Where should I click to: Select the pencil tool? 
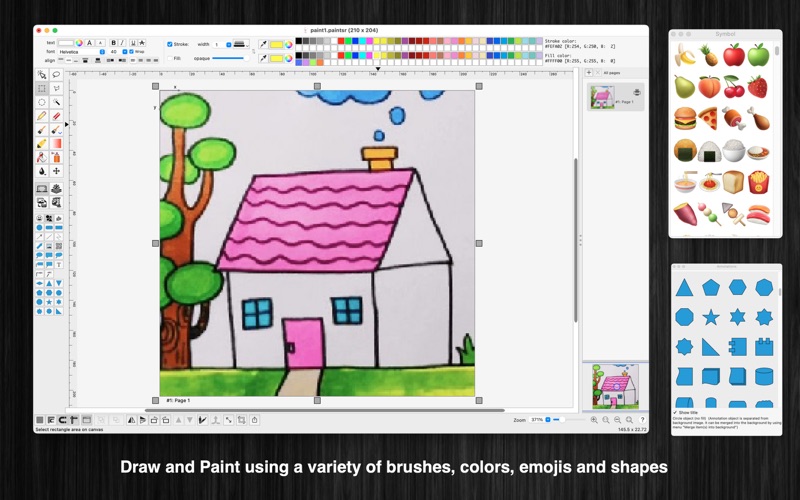coord(42,116)
